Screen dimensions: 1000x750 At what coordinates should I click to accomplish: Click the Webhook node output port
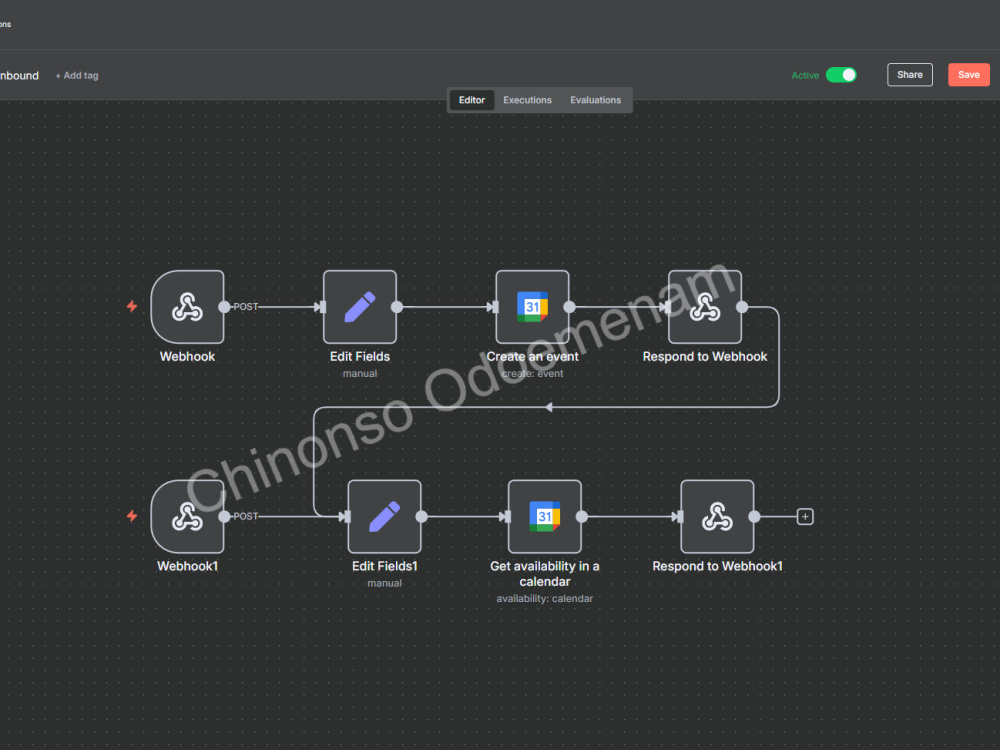tap(224, 307)
